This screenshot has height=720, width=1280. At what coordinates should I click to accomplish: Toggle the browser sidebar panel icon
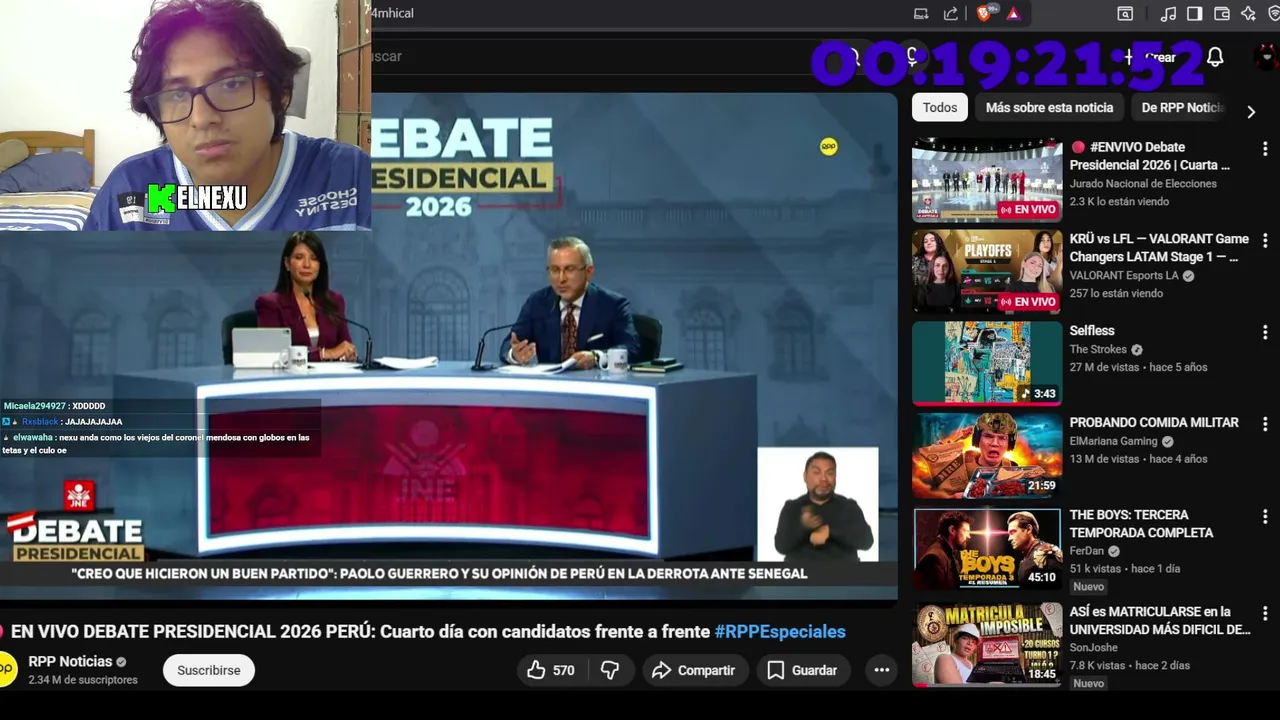click(1194, 13)
